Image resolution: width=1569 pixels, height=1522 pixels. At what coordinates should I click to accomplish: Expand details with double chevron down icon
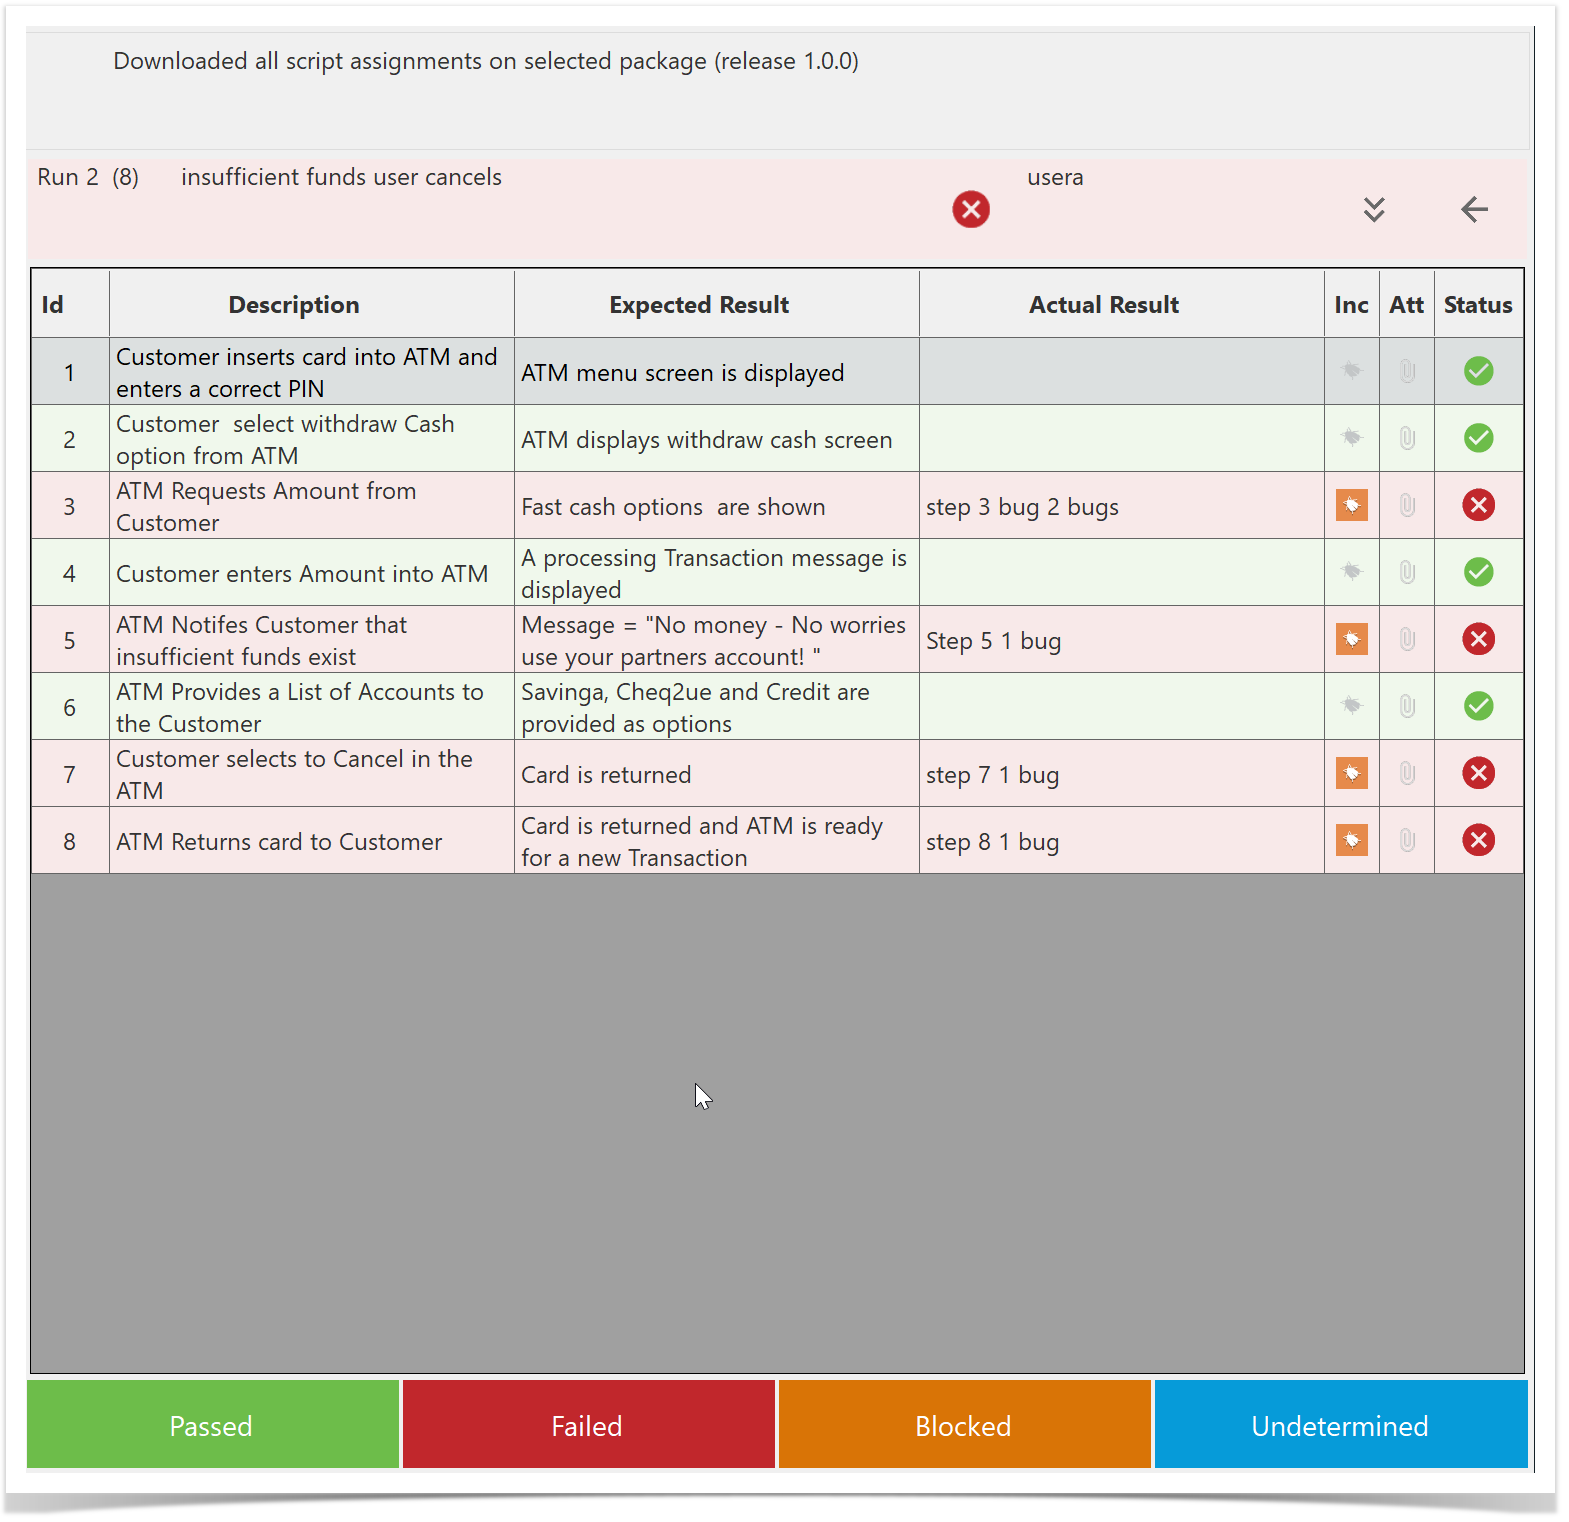click(1374, 210)
